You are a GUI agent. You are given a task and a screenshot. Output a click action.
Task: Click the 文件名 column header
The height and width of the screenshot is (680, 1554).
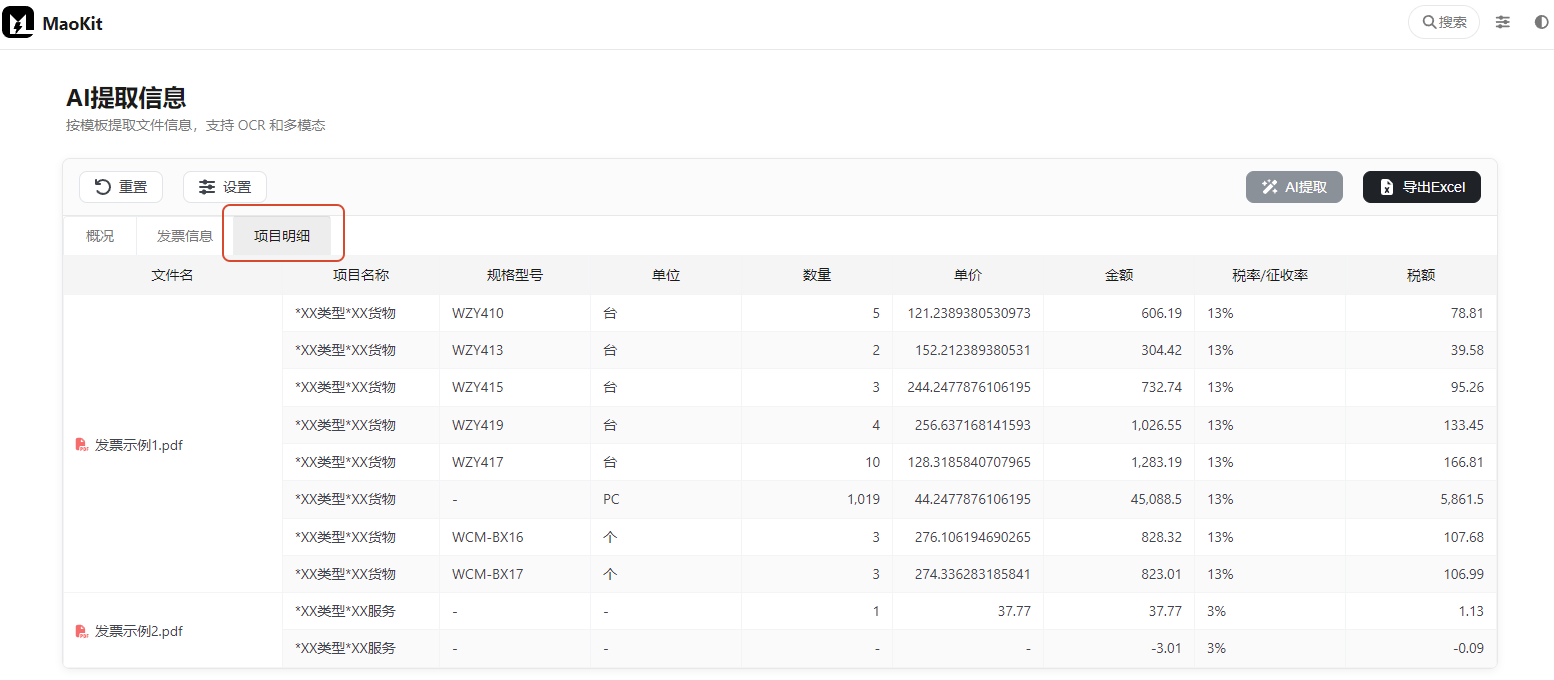tap(172, 275)
